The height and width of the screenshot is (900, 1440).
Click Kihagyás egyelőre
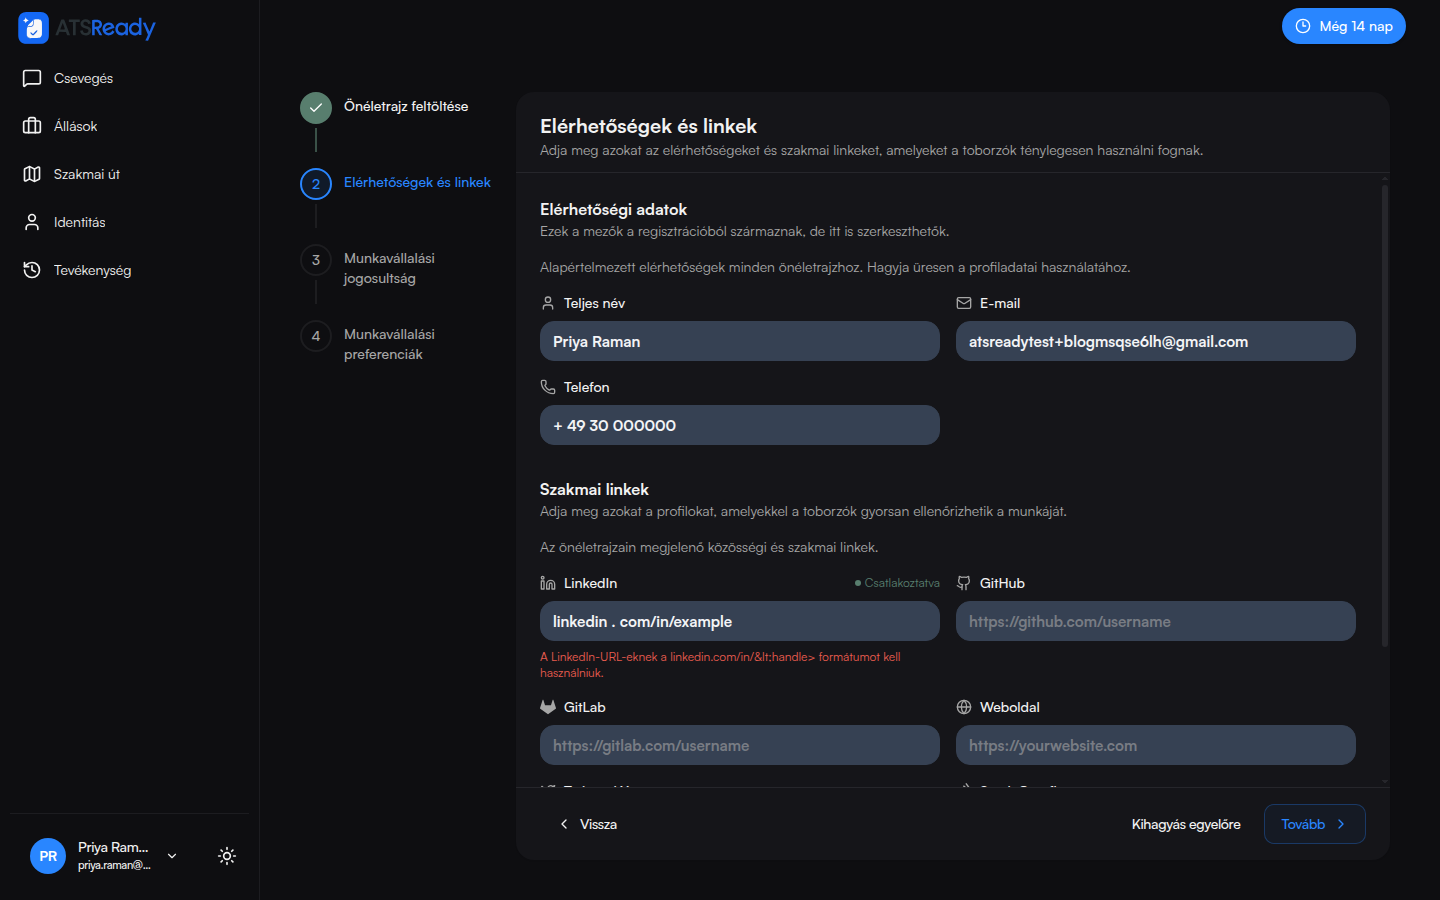(x=1186, y=824)
